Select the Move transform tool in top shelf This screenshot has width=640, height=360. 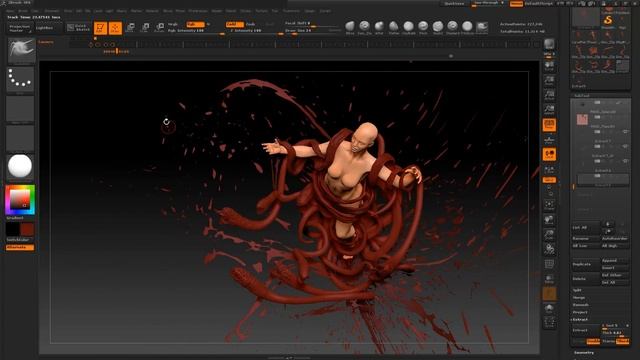tap(130, 28)
